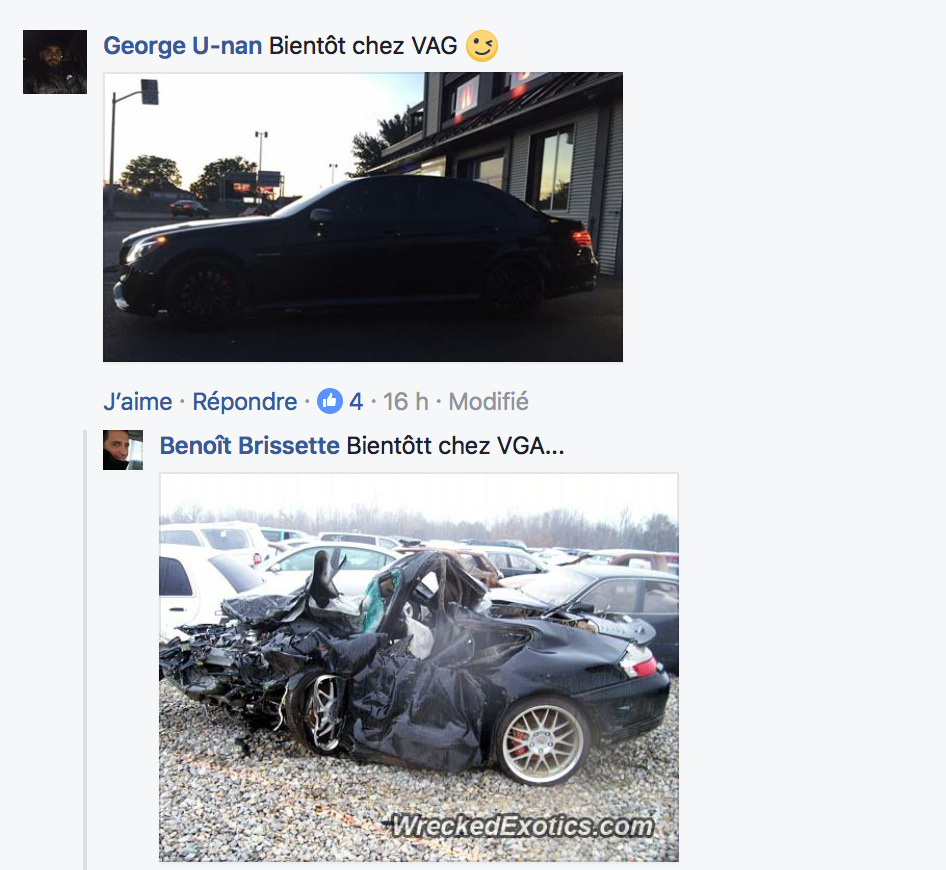Open George U-nan's profile picture
This screenshot has height=870, width=946.
click(x=55, y=62)
